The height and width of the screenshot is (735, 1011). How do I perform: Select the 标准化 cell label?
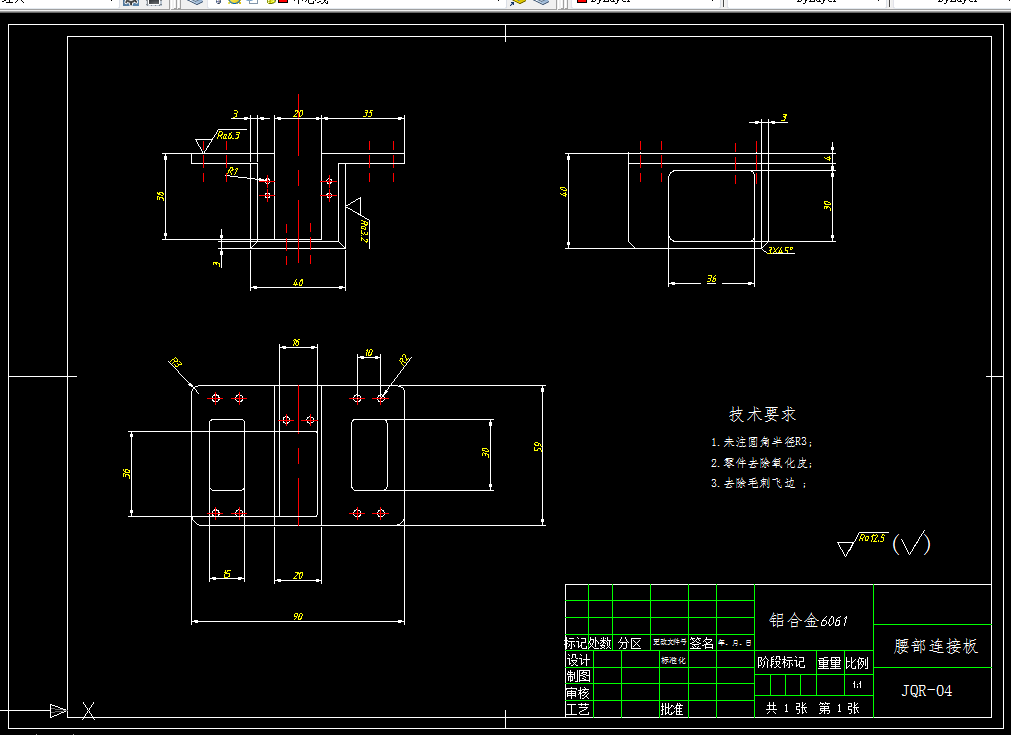673,660
